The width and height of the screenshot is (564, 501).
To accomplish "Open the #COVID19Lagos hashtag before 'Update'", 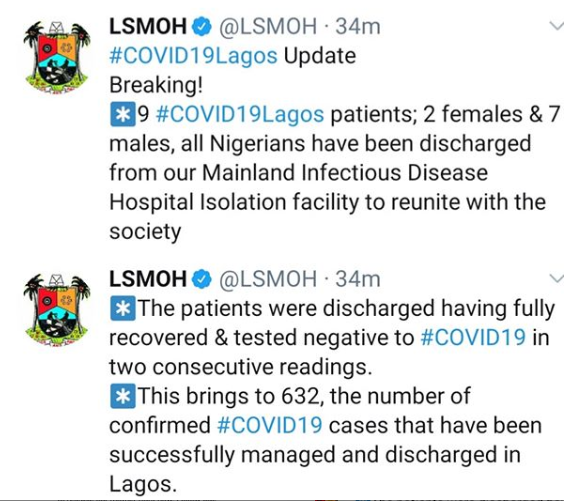I will click(193, 56).
